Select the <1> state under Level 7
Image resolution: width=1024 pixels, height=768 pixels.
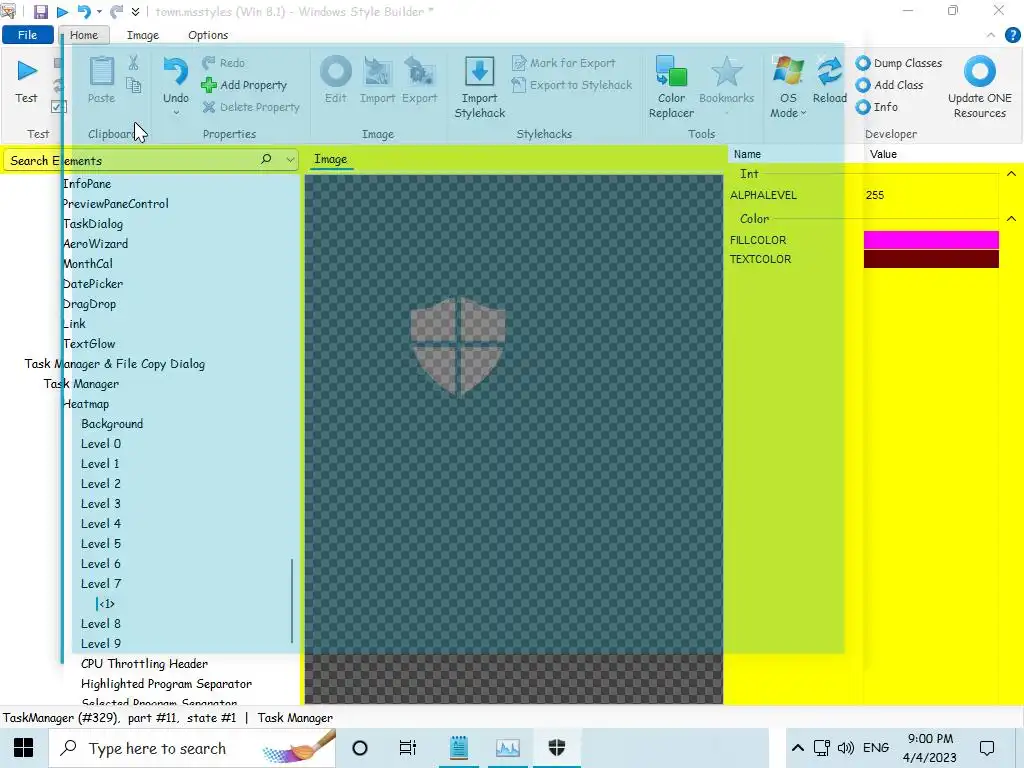[x=106, y=604]
